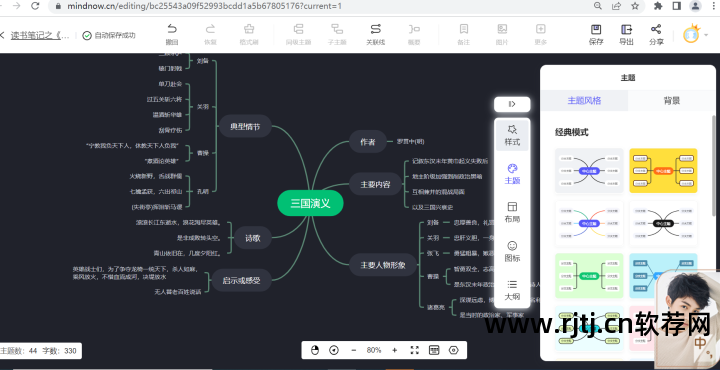
Task: Zoom in with the plus button
Action: click(x=394, y=350)
